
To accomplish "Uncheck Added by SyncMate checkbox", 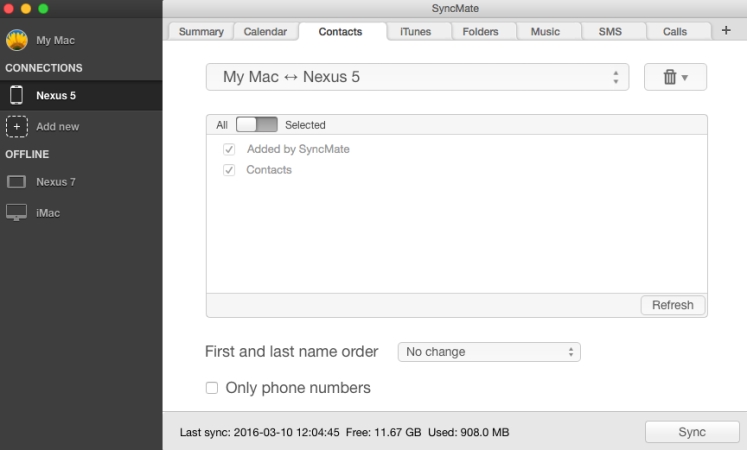I will (229, 150).
